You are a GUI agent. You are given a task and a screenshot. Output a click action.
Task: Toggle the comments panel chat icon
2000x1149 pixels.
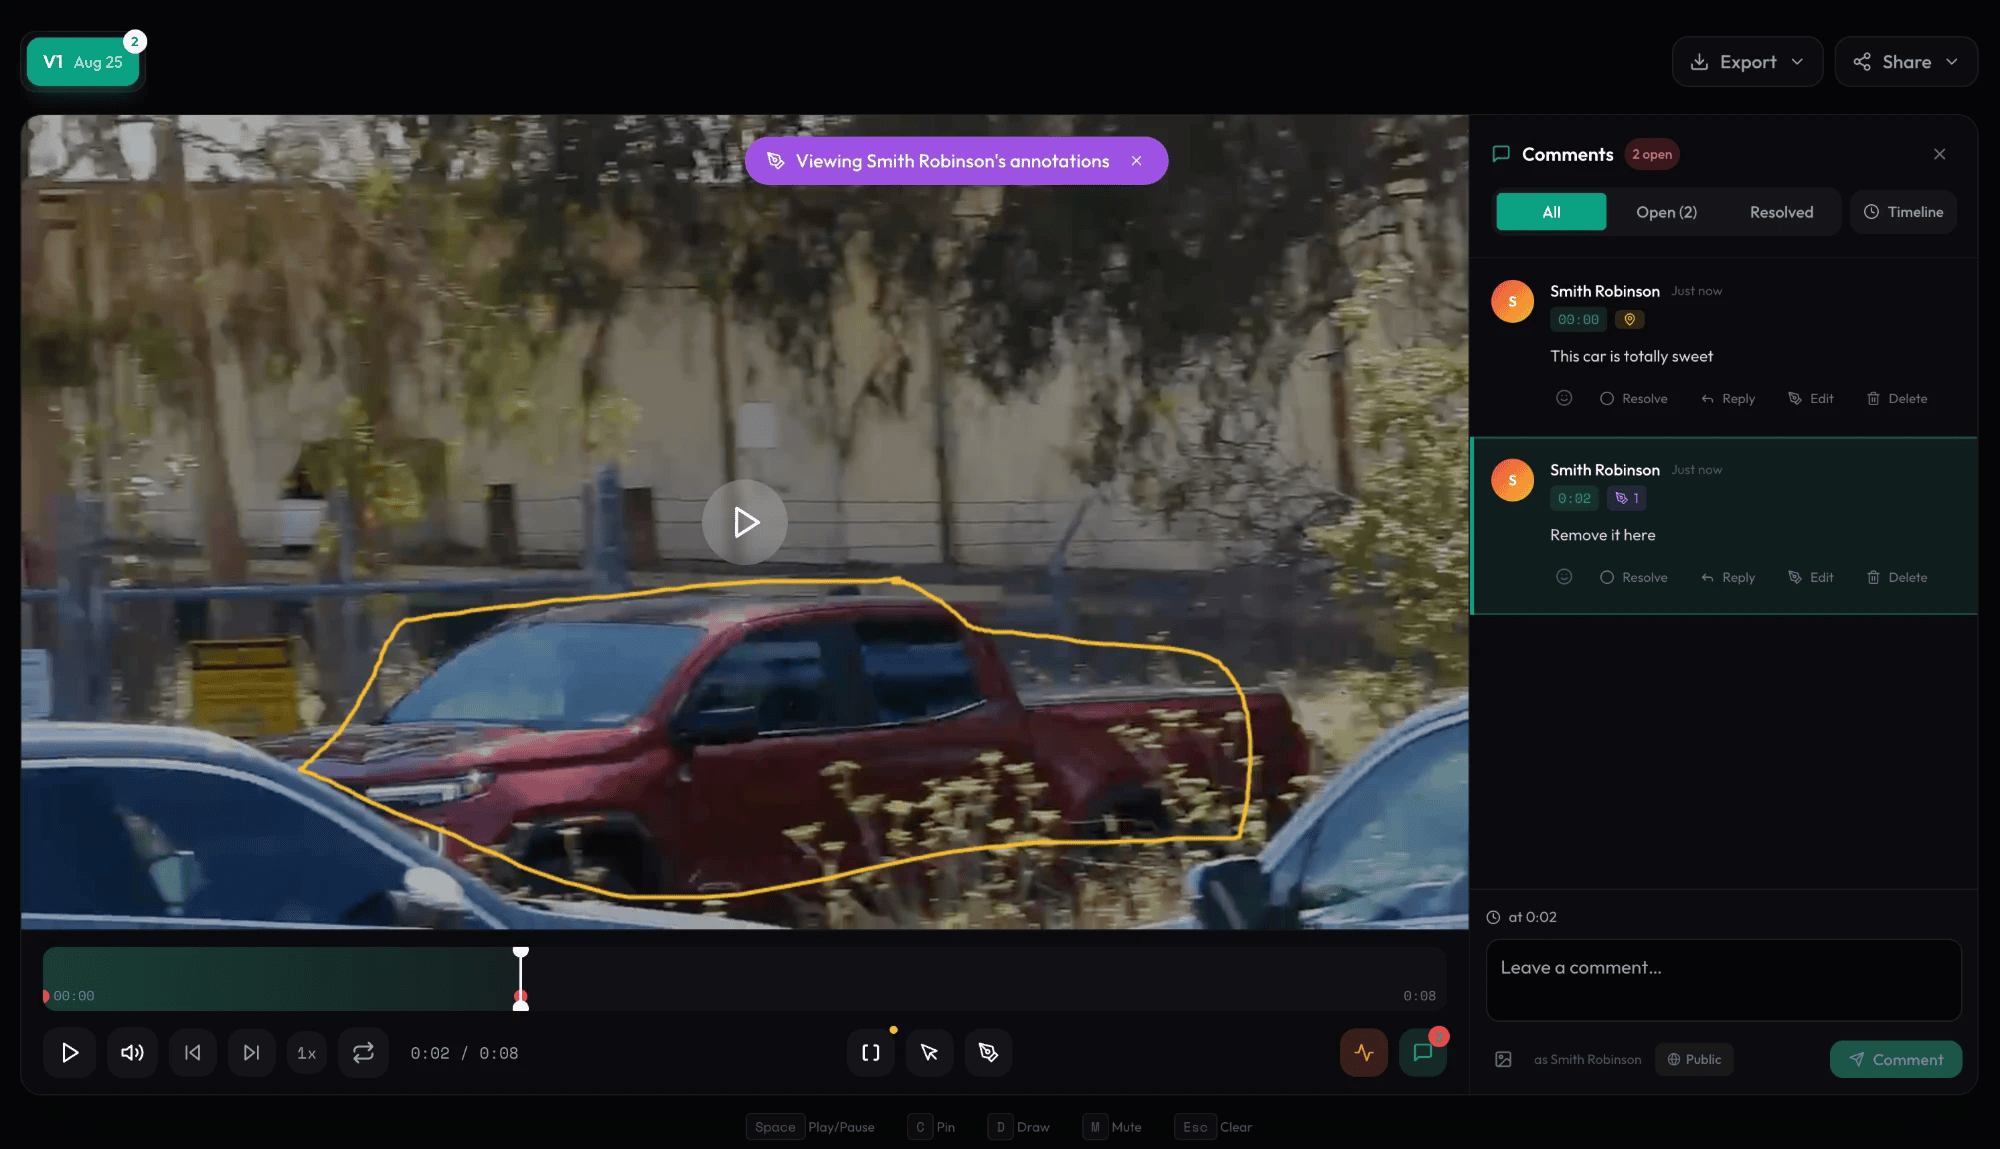[1423, 1053]
